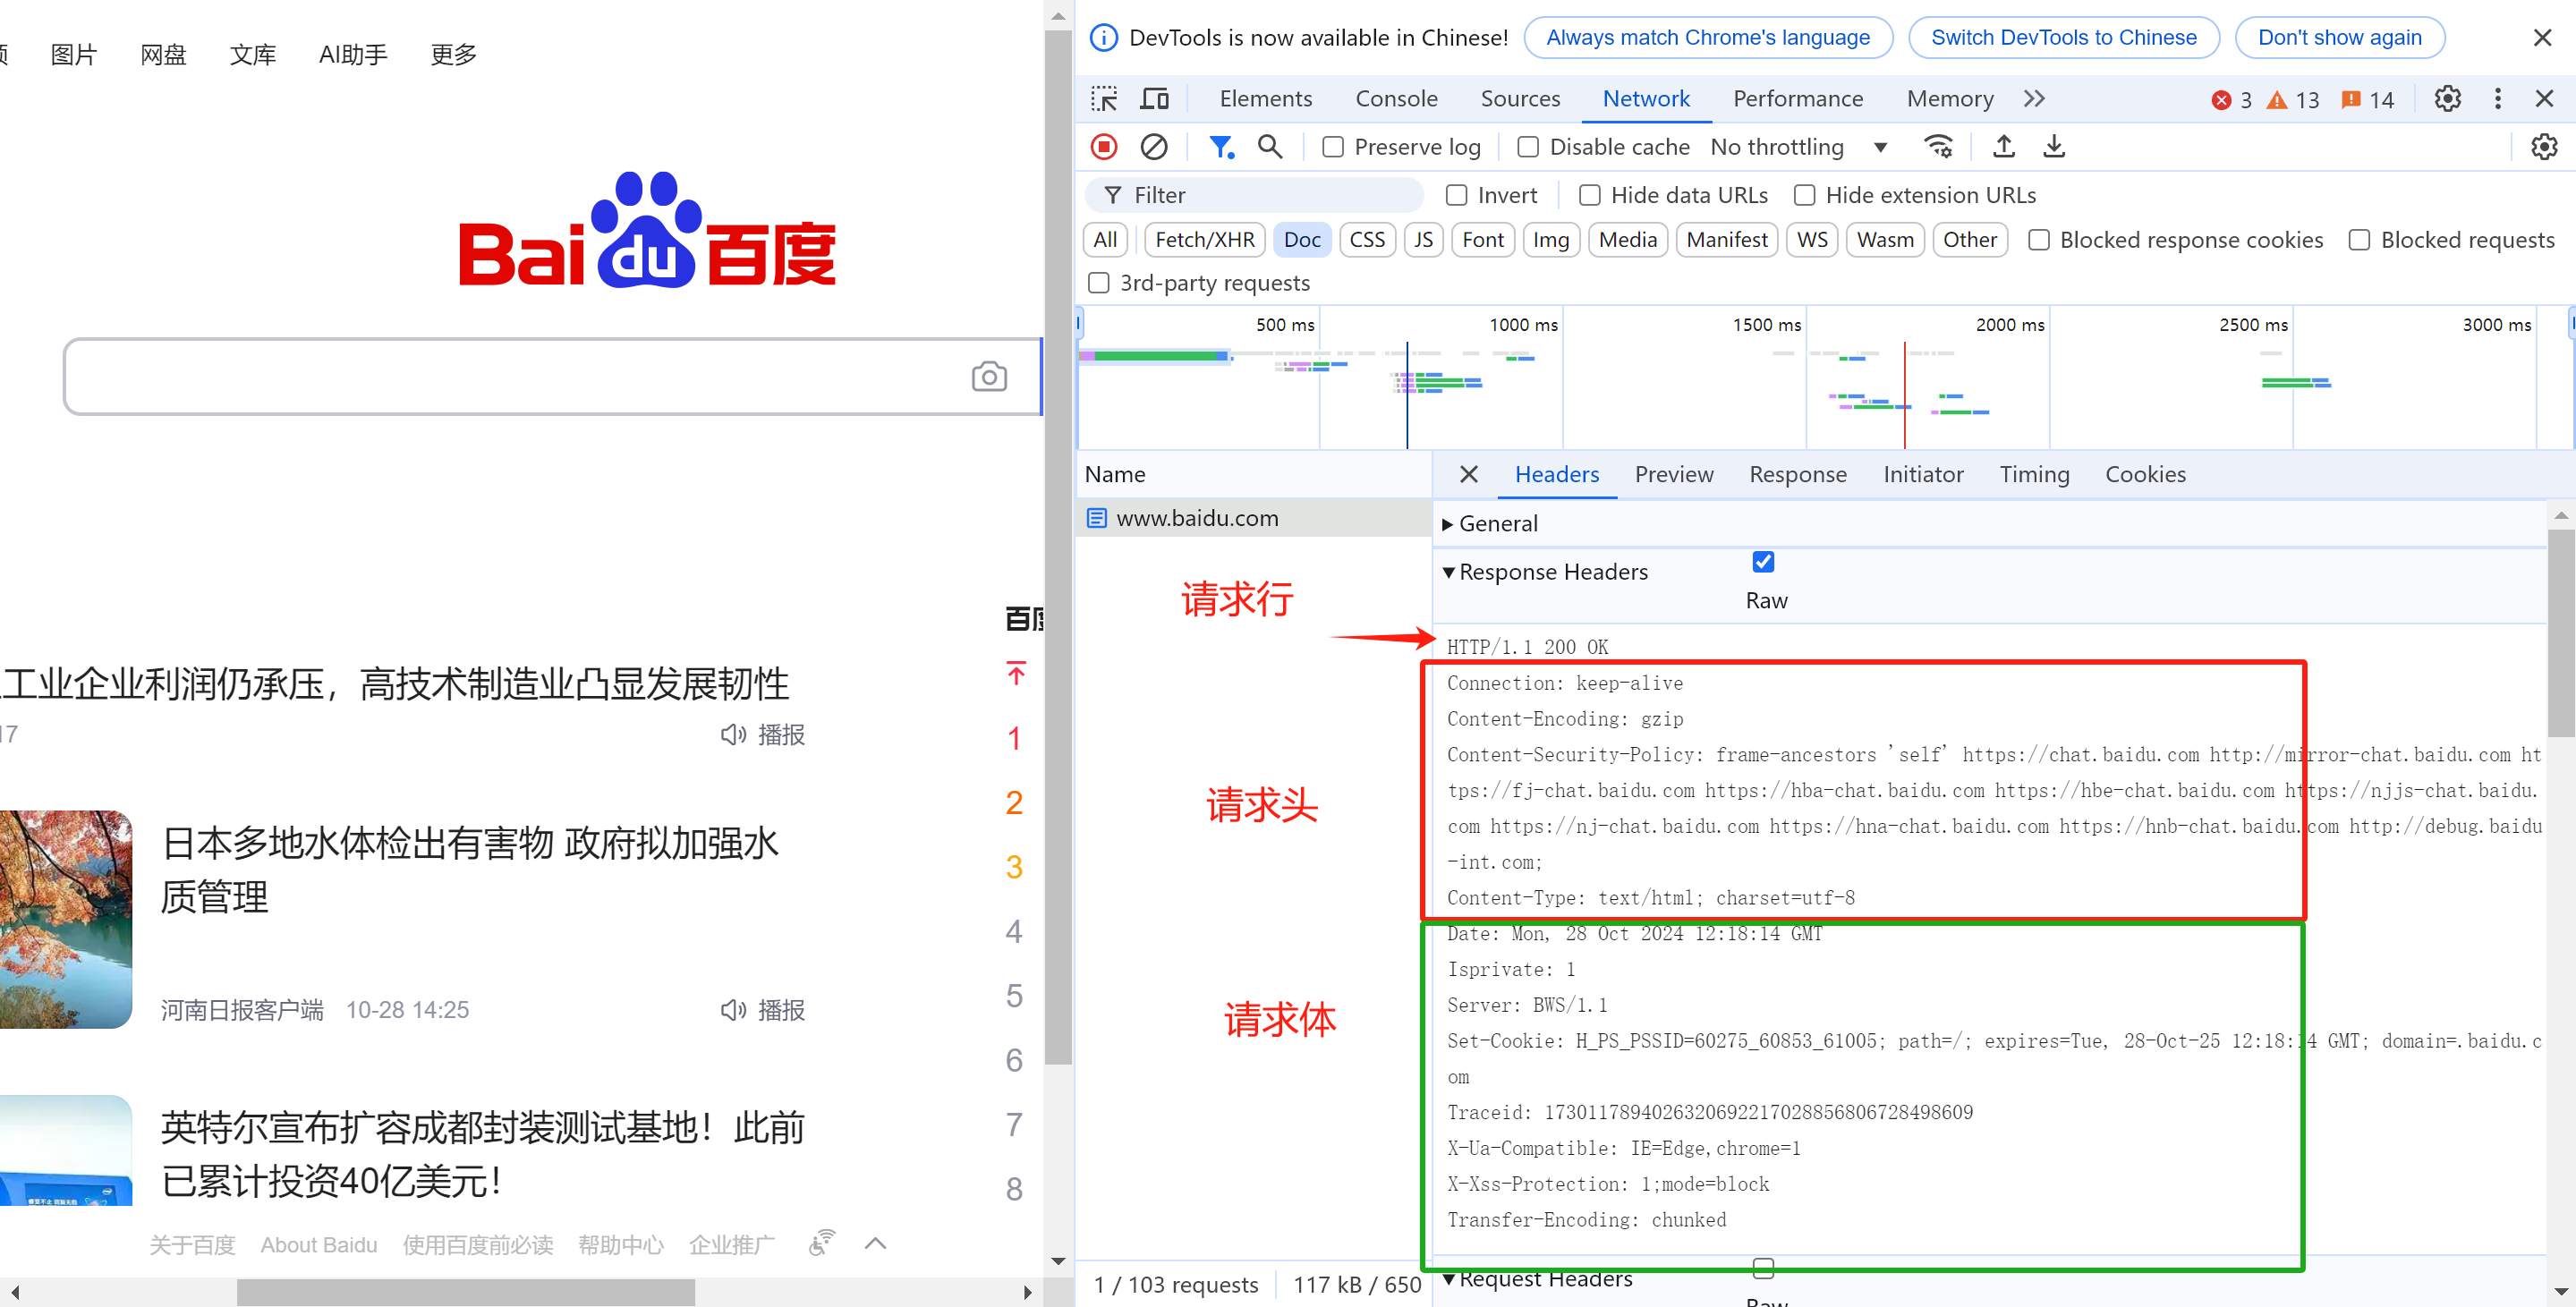
Task: Close the request details pane X
Action: [1468, 474]
